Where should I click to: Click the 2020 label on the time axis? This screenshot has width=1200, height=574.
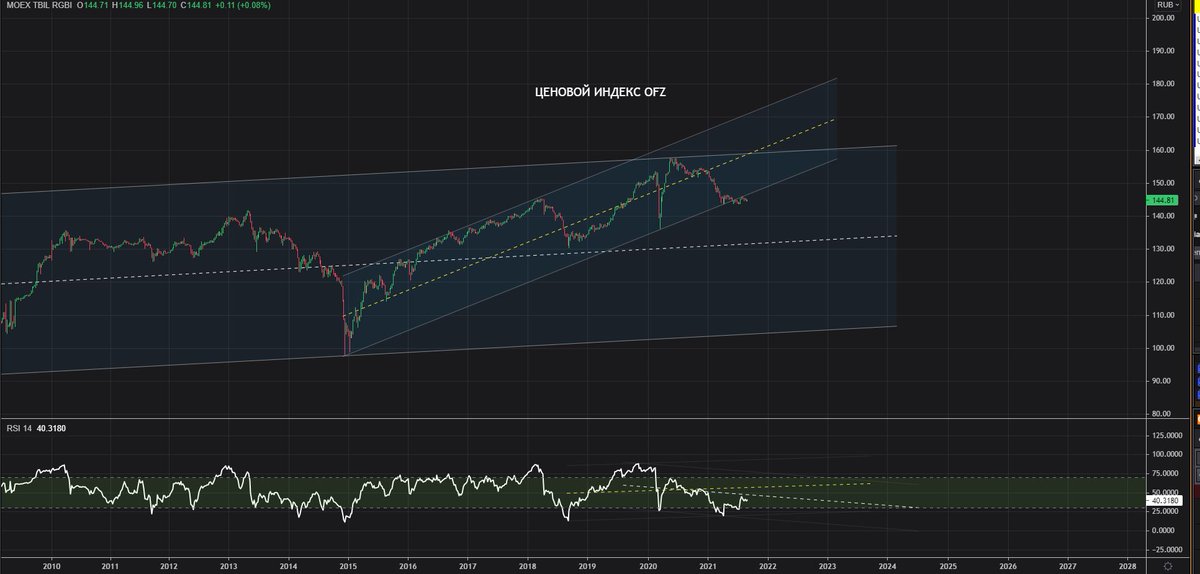(647, 564)
